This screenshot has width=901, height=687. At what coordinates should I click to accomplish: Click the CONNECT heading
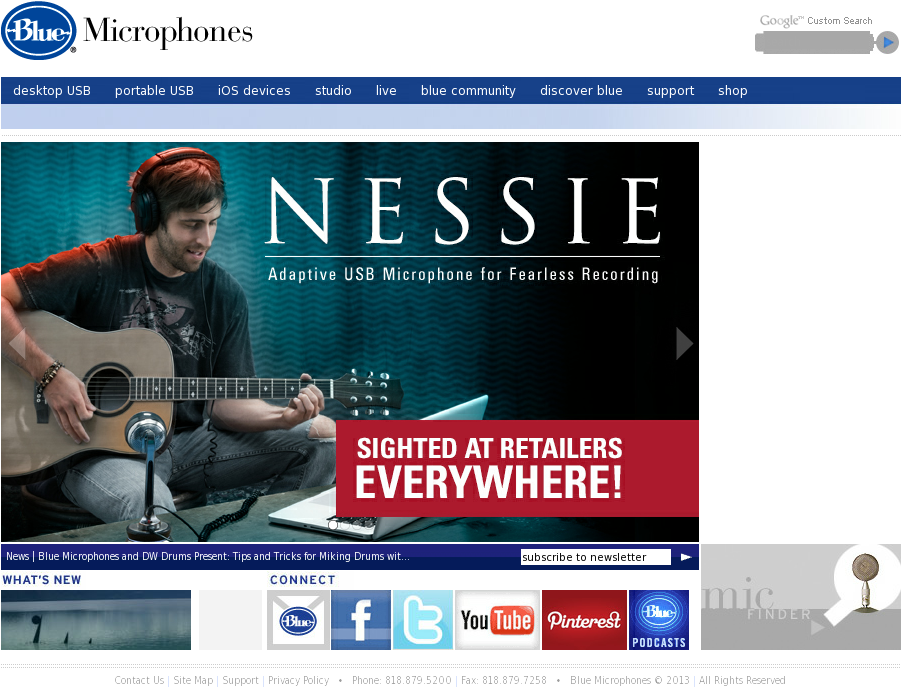(302, 580)
